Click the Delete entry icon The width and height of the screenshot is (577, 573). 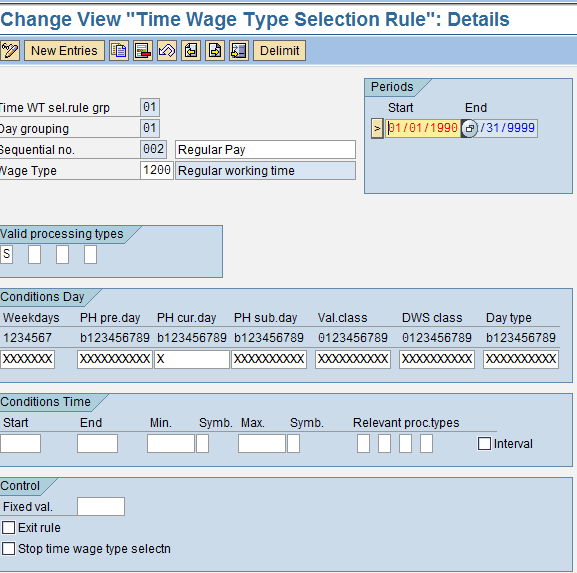pyautogui.click(x=143, y=50)
